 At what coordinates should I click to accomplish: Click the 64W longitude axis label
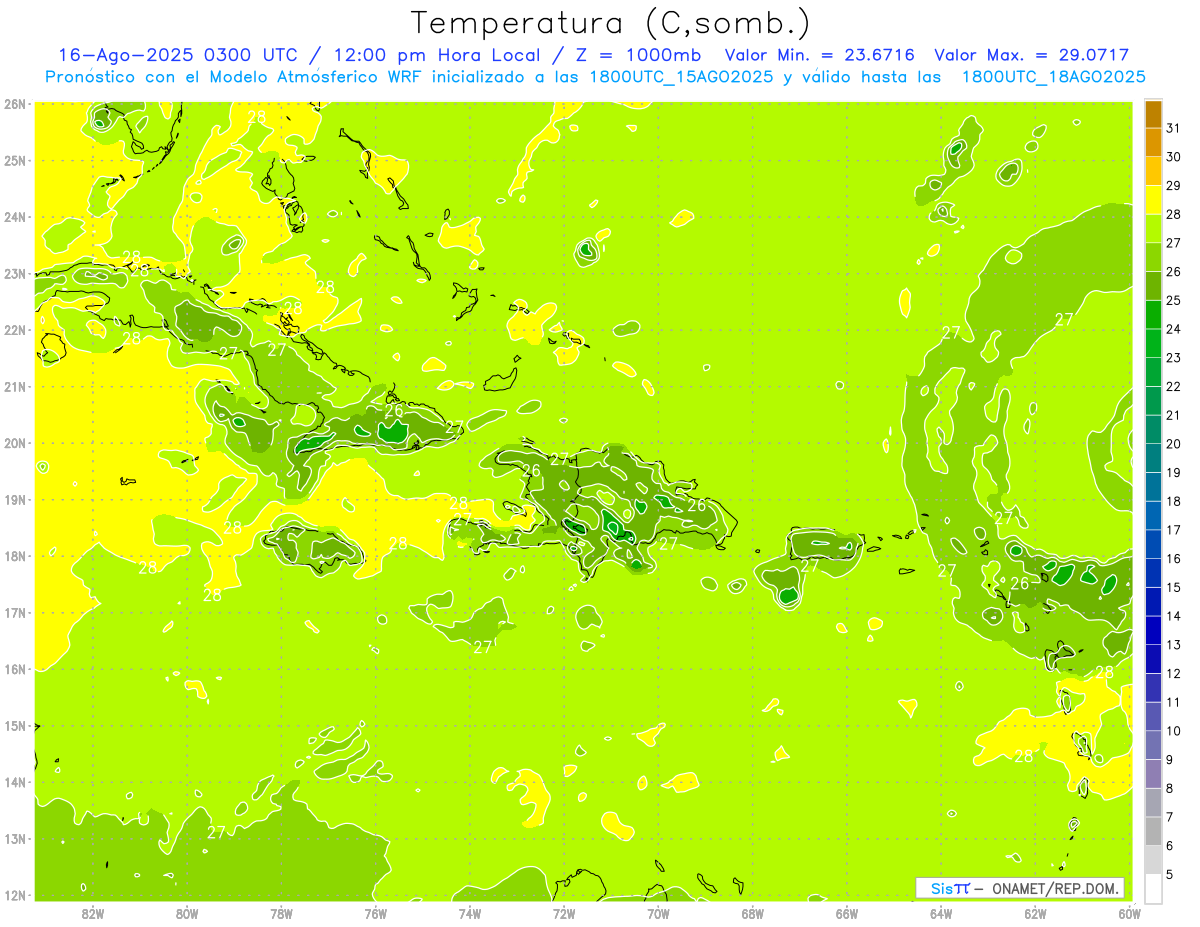[940, 913]
